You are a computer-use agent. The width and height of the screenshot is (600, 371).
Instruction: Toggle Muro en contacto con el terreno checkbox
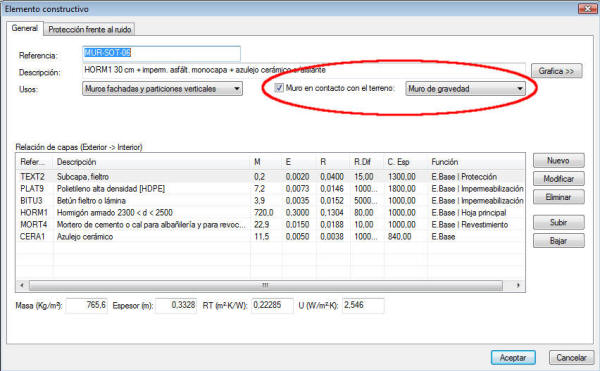pyautogui.click(x=279, y=88)
